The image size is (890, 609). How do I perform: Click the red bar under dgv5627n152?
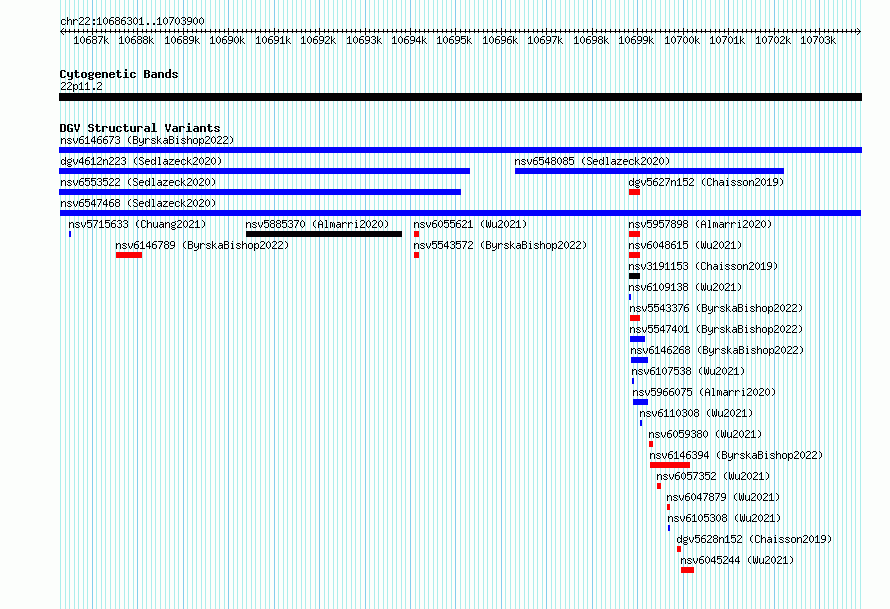coord(635,192)
